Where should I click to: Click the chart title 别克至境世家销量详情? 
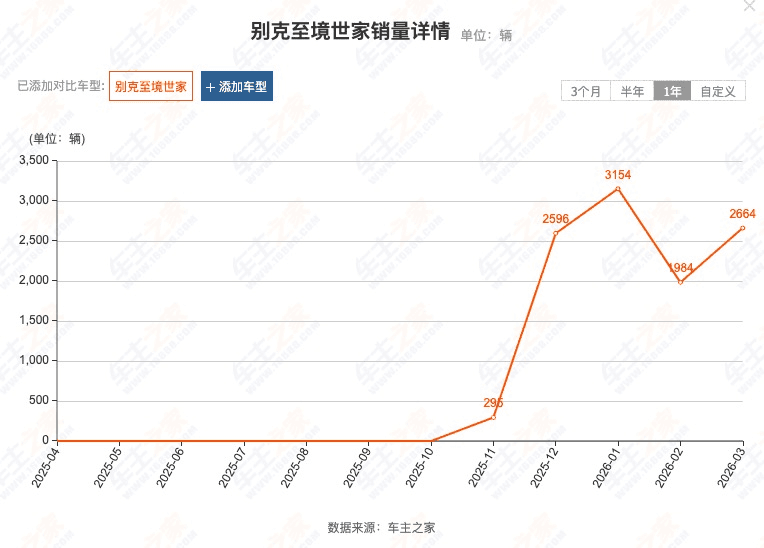tap(350, 31)
